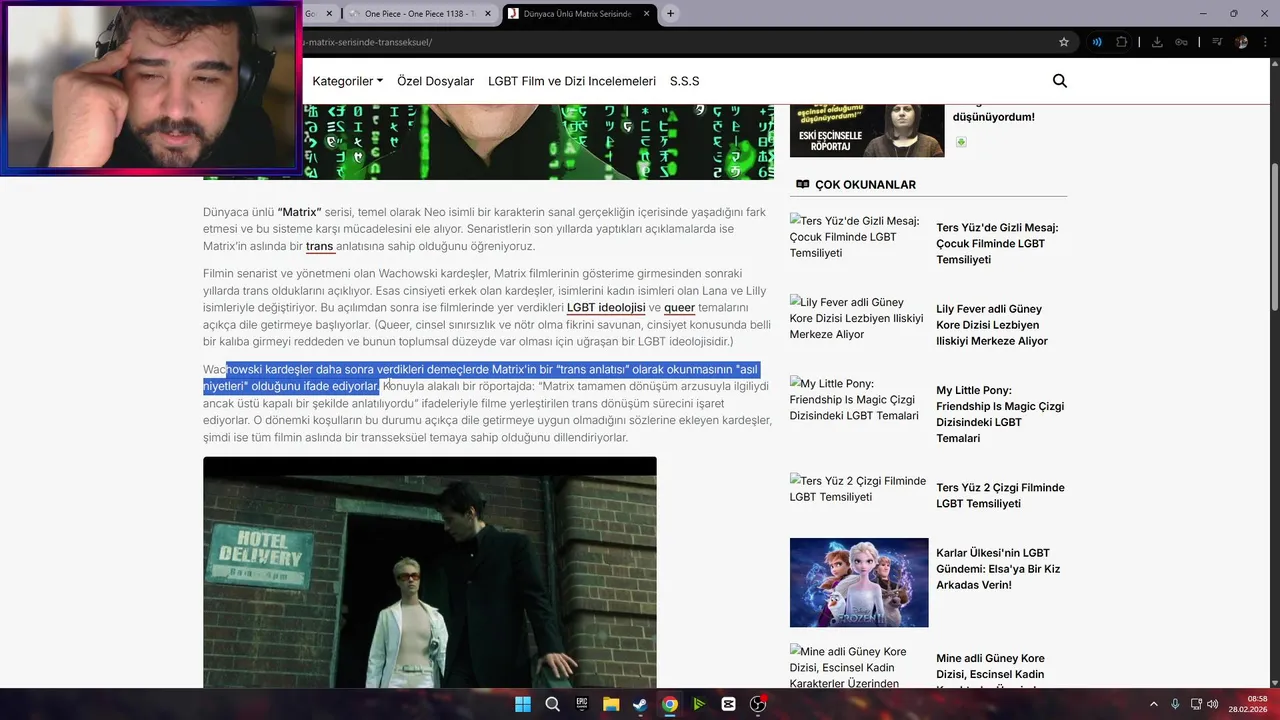Viewport: 1280px width, 720px height.
Task: Click the microphone tray icon
Action: coord(1175,704)
